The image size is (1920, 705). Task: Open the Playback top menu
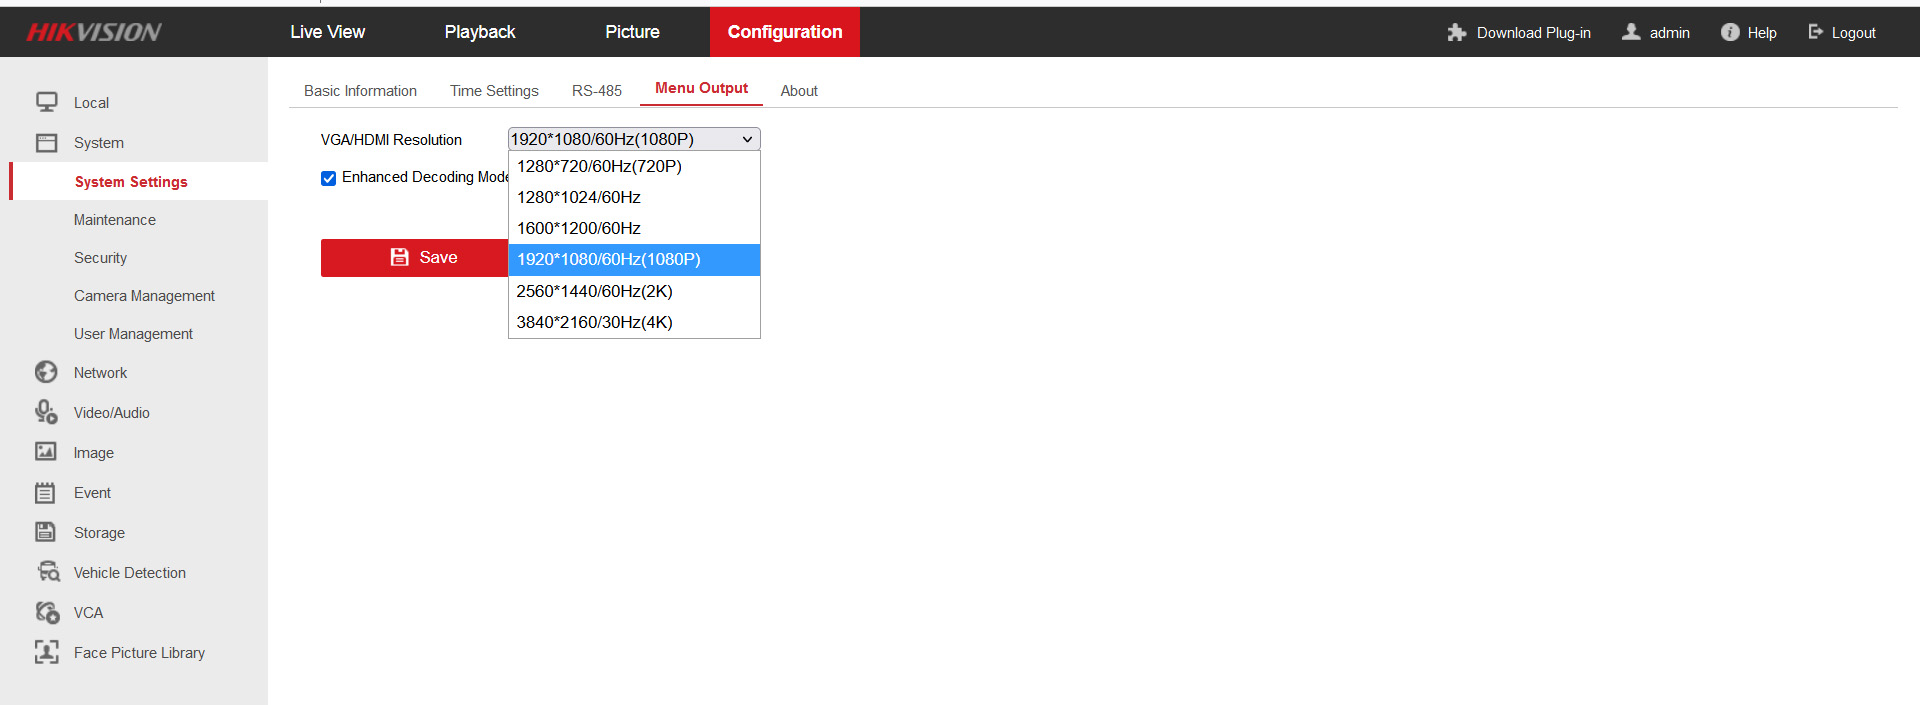pyautogui.click(x=480, y=32)
